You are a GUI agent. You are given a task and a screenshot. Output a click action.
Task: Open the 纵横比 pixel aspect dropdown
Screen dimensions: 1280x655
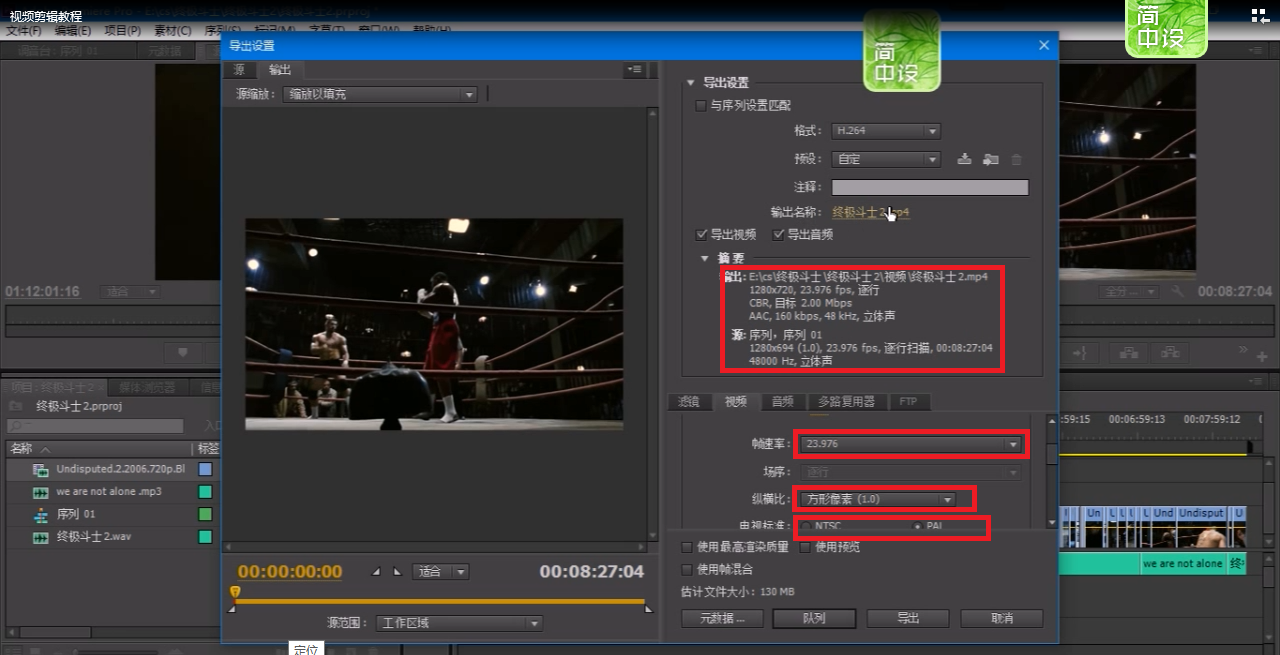coord(879,499)
